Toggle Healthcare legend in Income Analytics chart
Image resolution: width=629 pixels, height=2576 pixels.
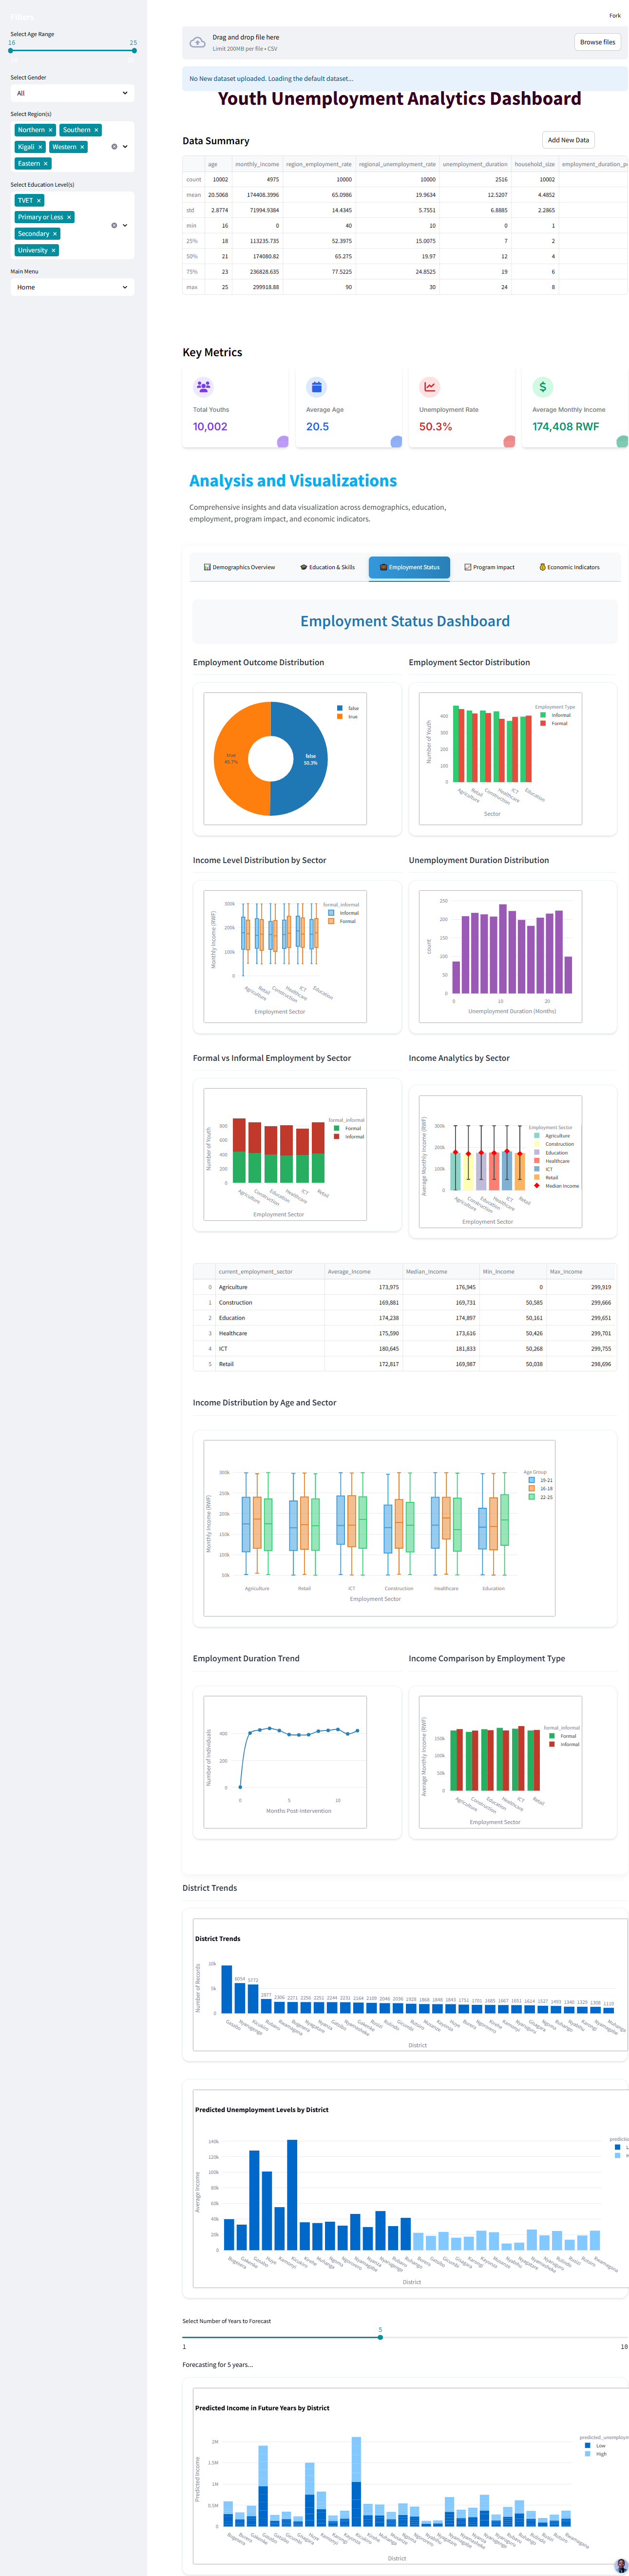click(x=552, y=1161)
